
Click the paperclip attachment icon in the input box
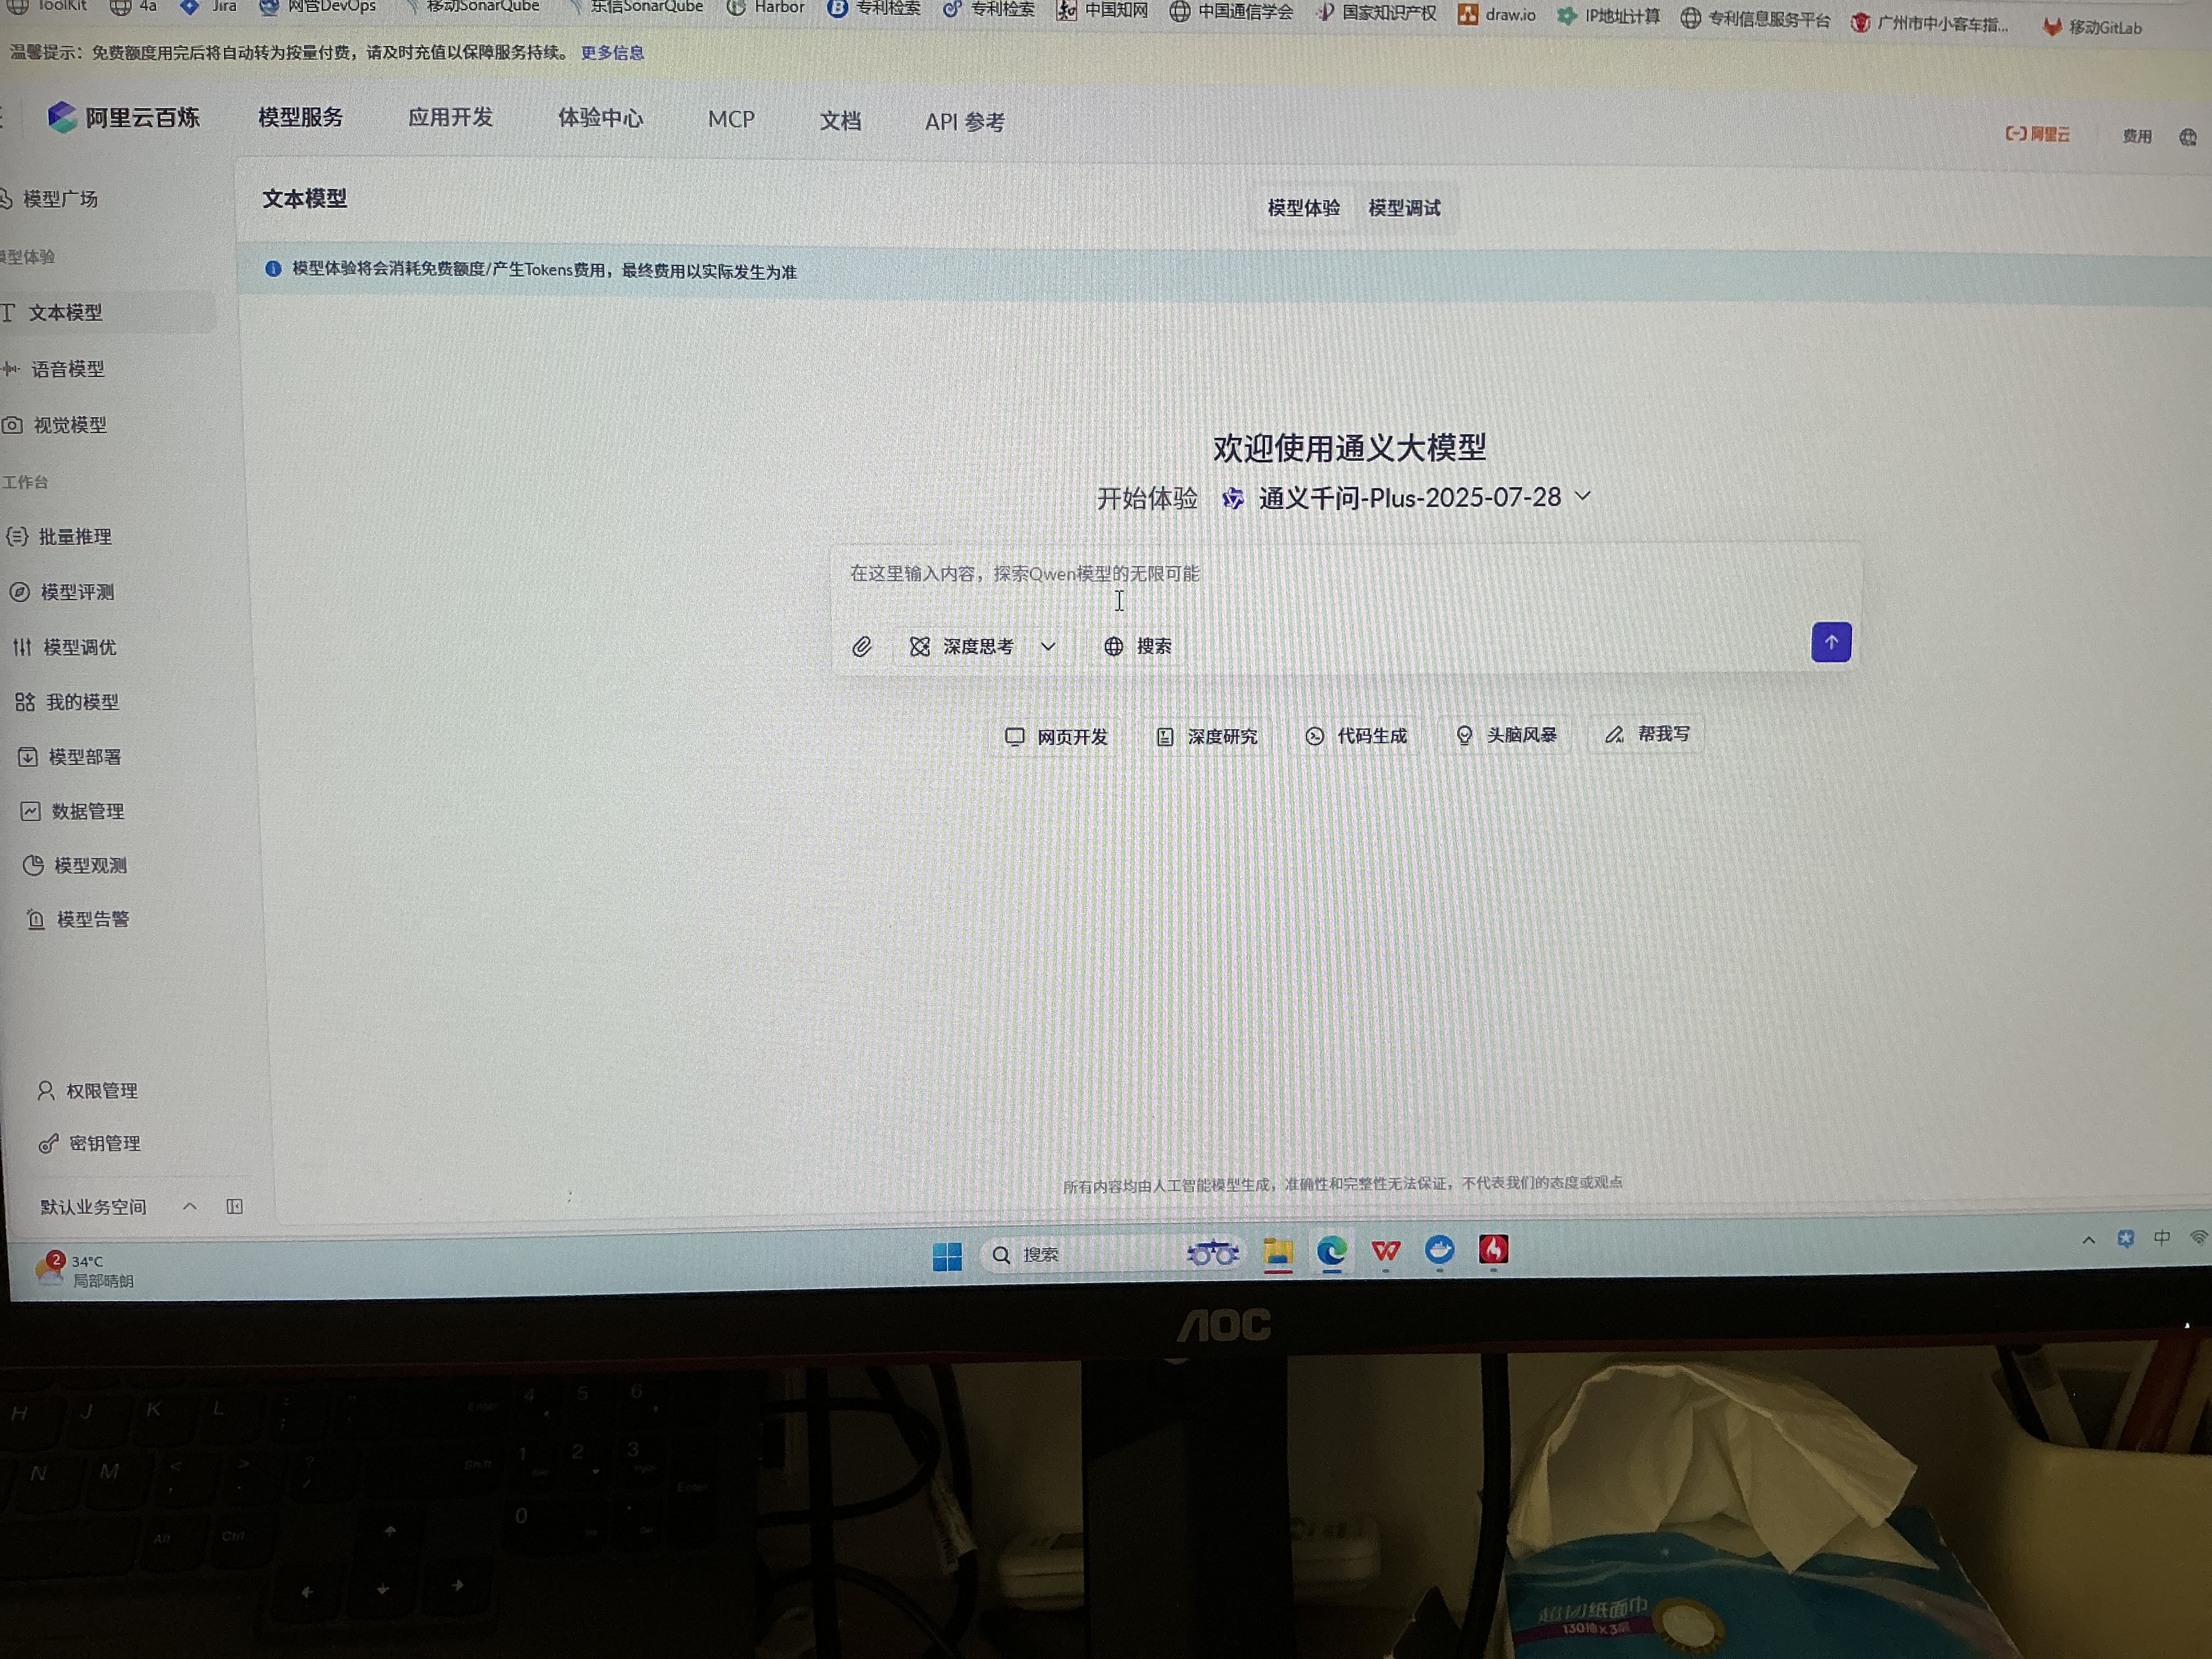[x=862, y=646]
